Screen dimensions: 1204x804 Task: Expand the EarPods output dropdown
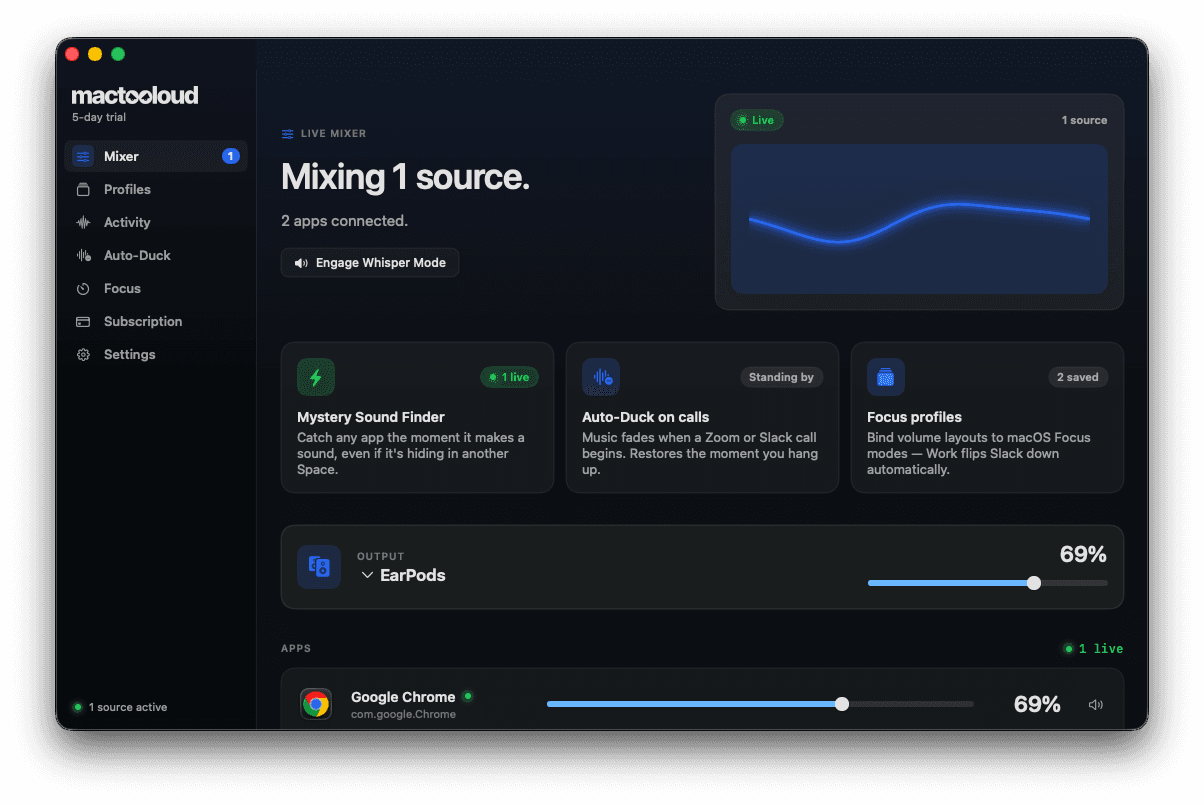(x=403, y=575)
